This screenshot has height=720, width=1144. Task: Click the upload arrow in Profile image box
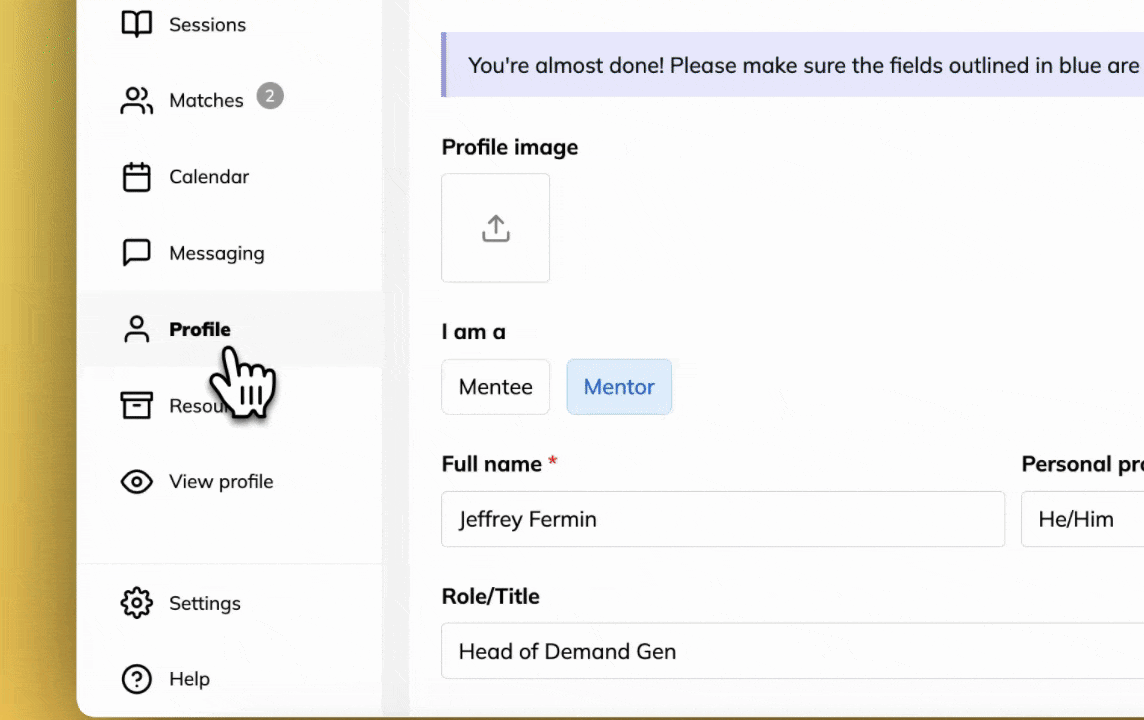tap(496, 228)
